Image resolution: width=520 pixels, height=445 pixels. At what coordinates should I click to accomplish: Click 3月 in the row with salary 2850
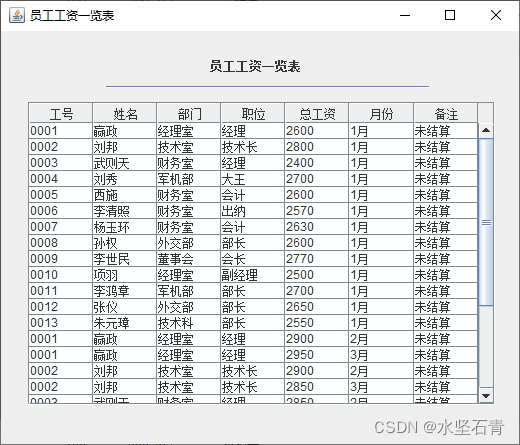381,387
